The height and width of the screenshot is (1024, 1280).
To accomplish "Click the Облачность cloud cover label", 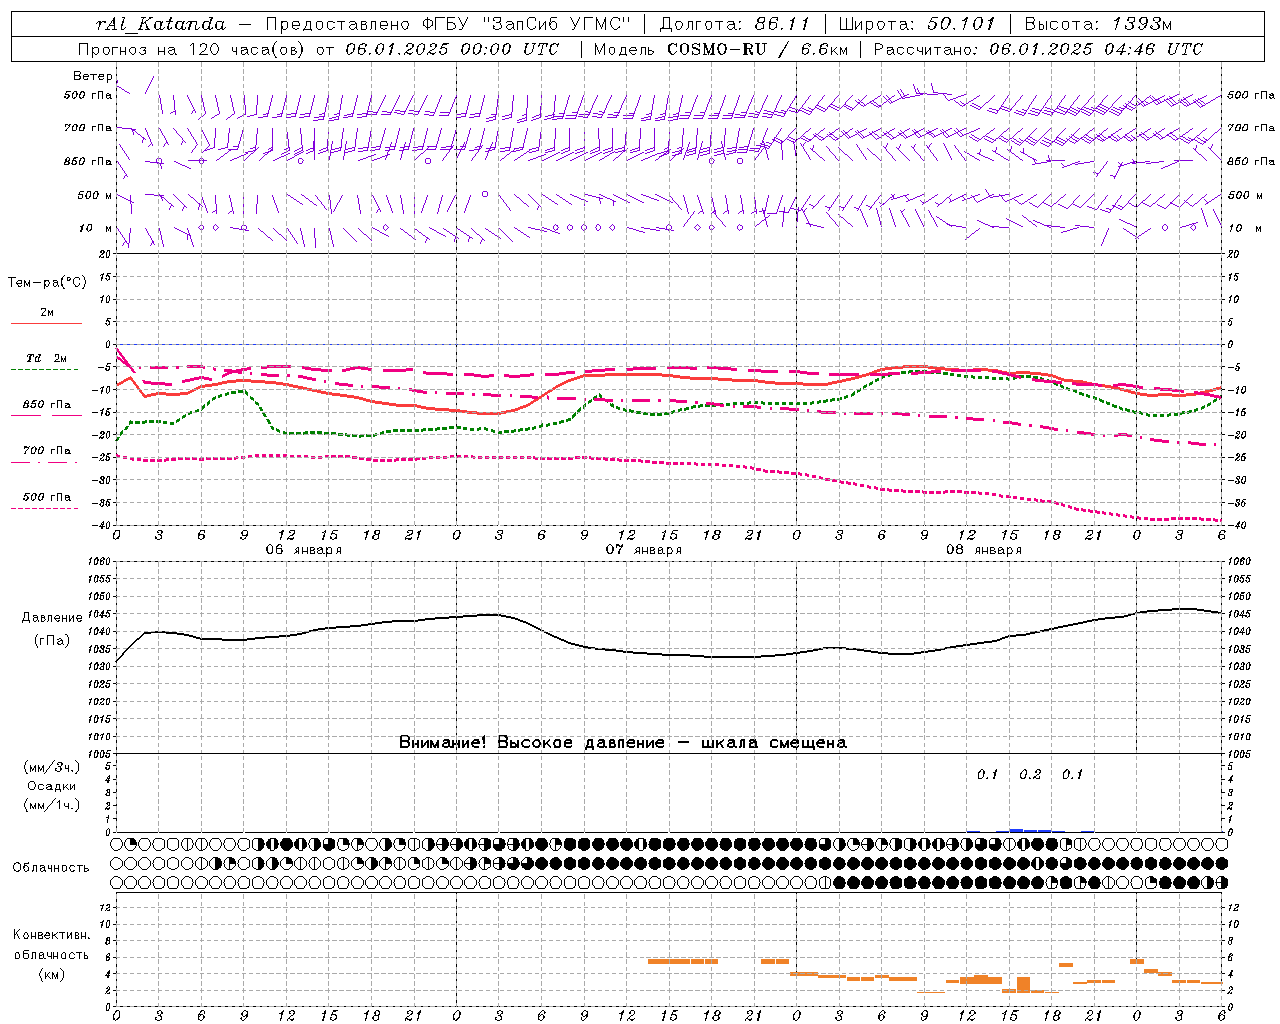I will tap(51, 868).
